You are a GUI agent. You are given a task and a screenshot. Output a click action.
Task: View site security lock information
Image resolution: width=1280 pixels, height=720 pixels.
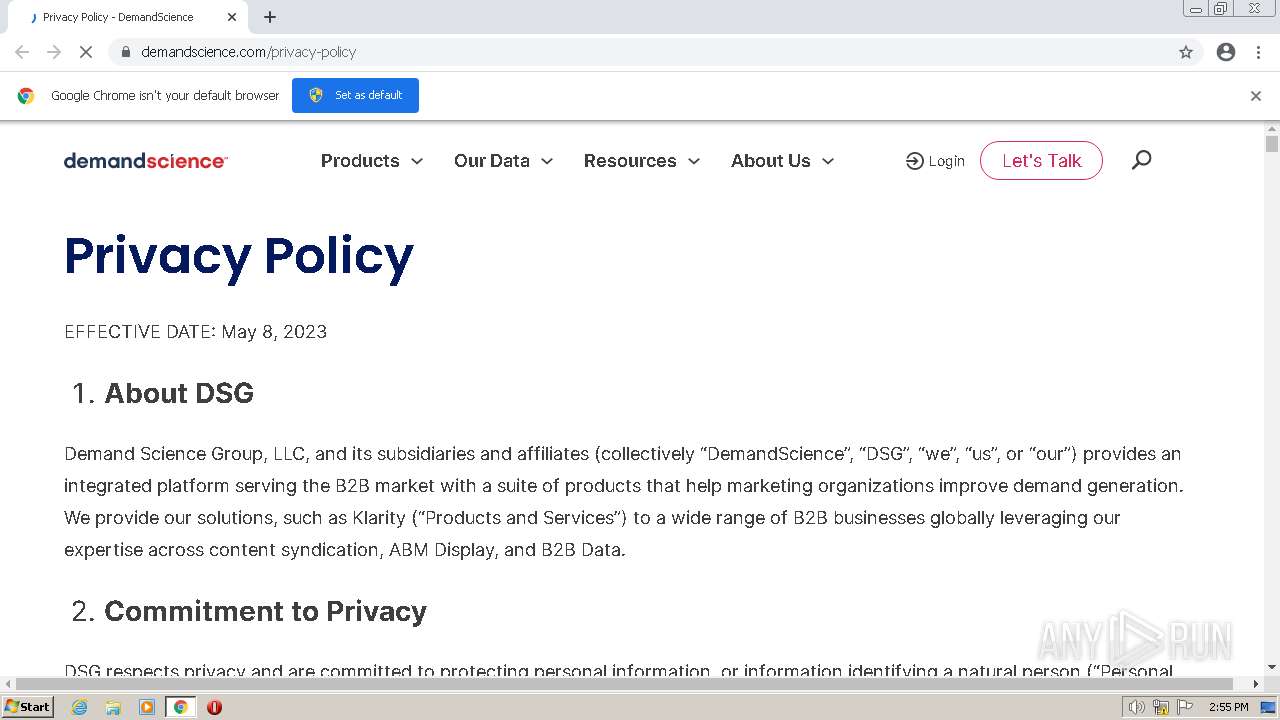pos(126,52)
